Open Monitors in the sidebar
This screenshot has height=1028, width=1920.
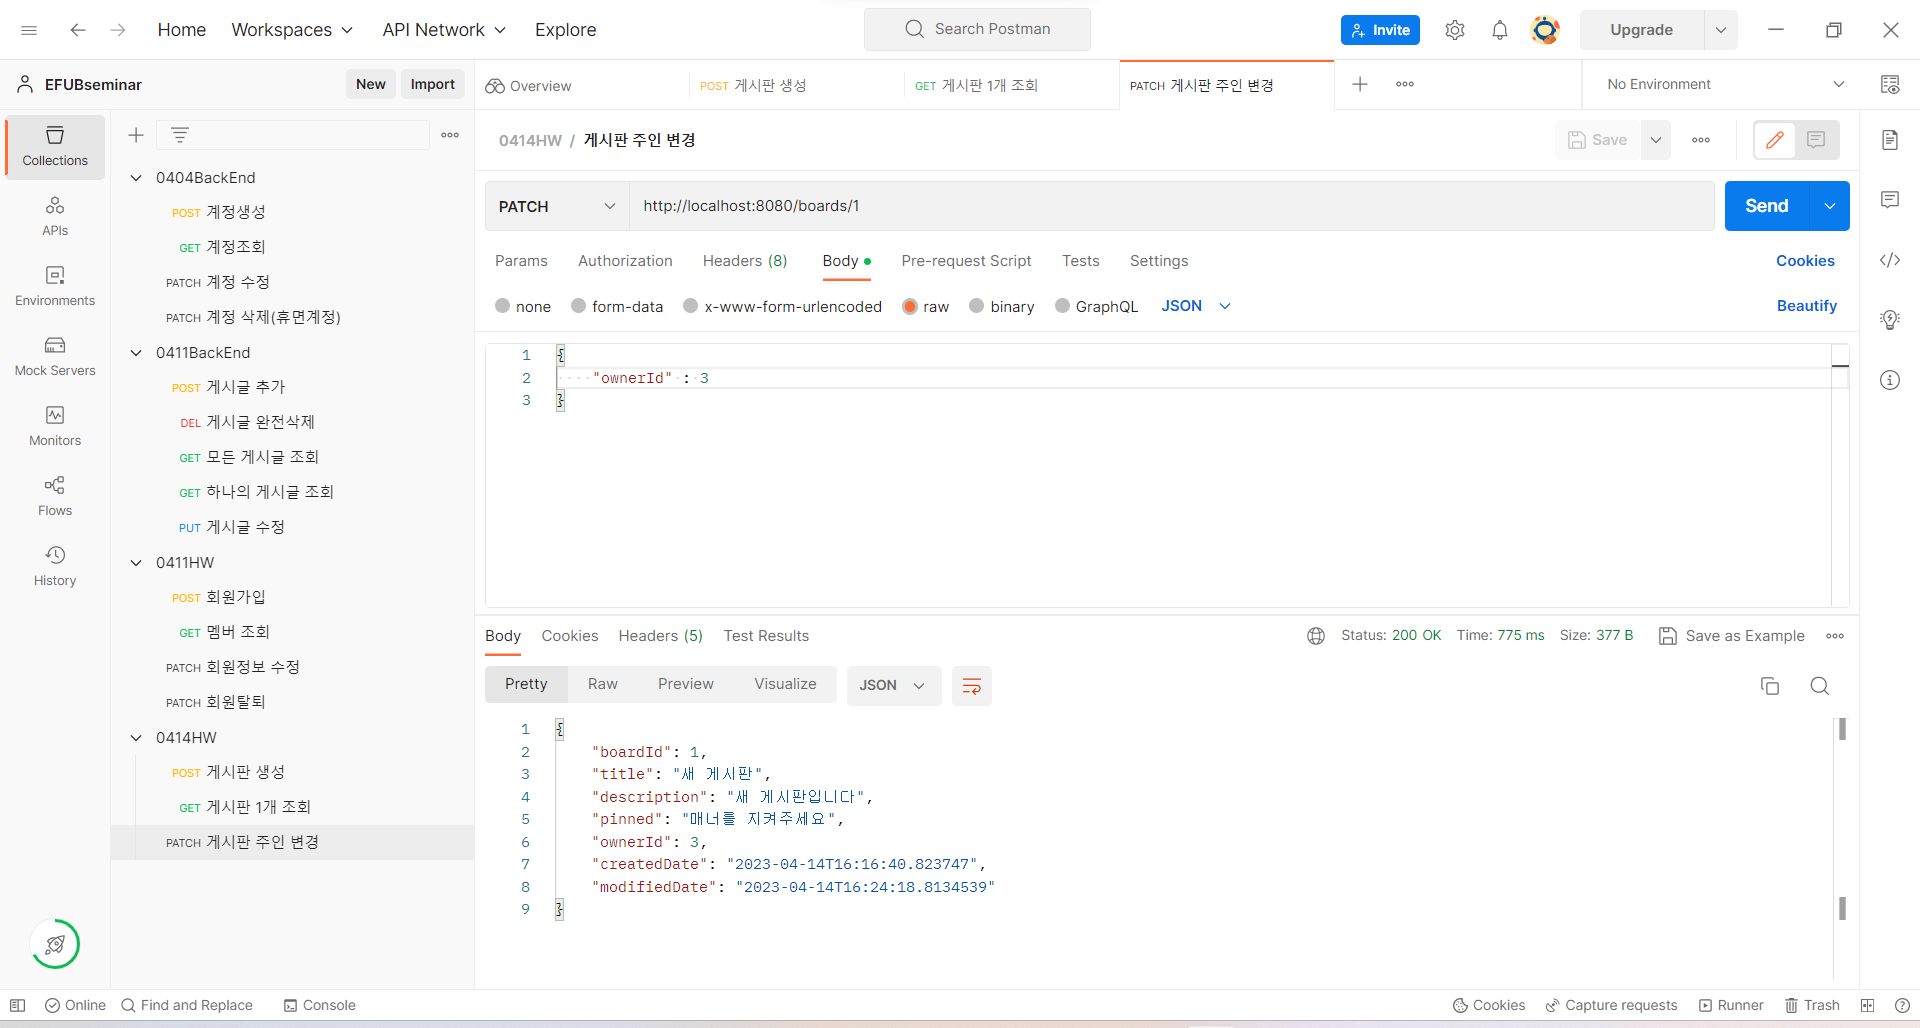coord(55,426)
